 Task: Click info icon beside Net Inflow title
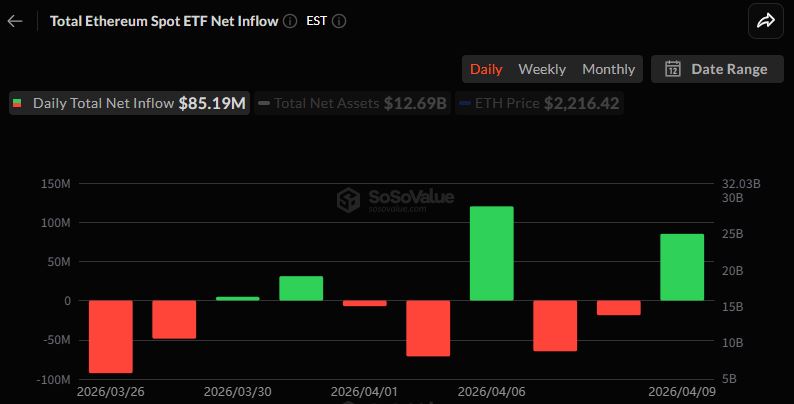[290, 21]
